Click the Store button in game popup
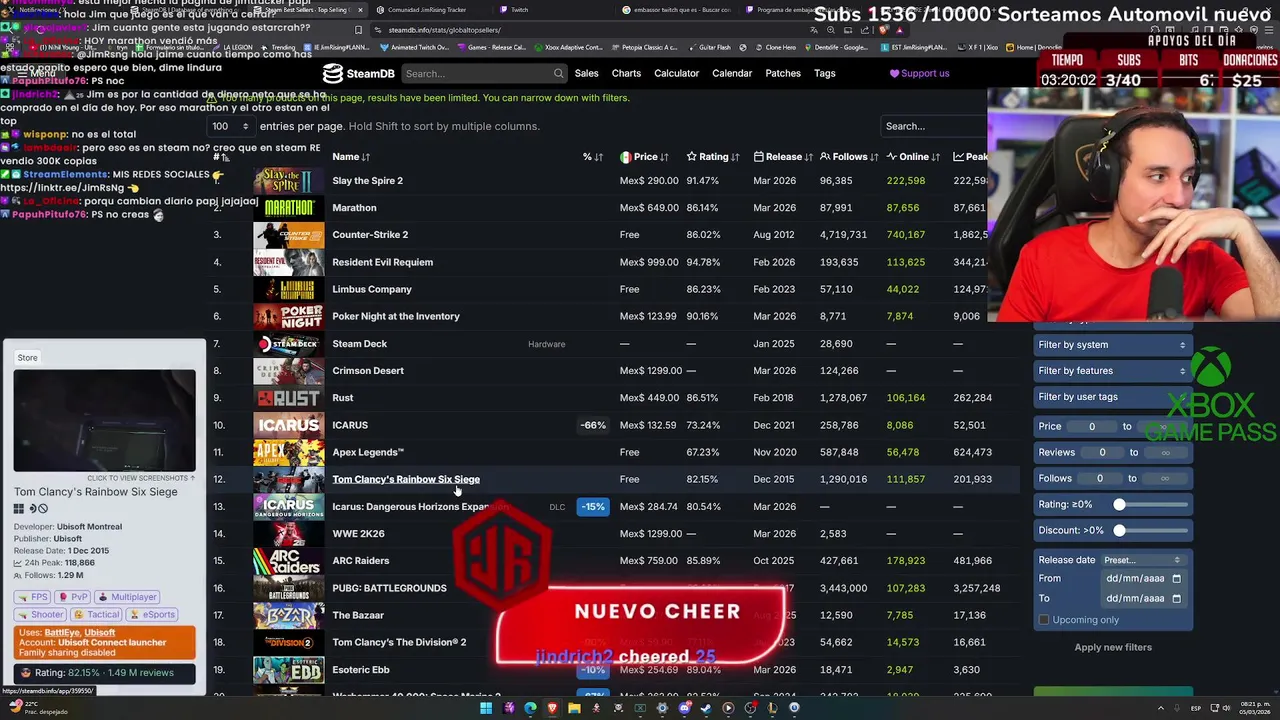The height and width of the screenshot is (720, 1280). (x=27, y=357)
